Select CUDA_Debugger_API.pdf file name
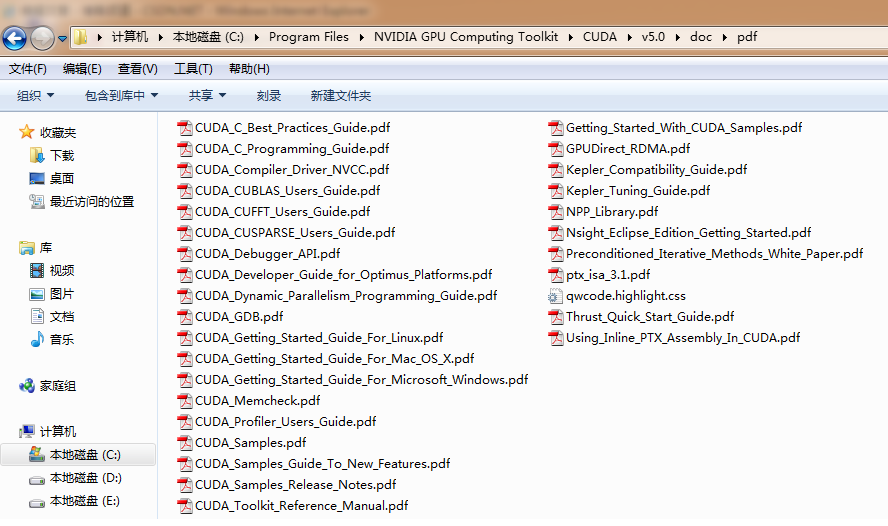 click(268, 254)
